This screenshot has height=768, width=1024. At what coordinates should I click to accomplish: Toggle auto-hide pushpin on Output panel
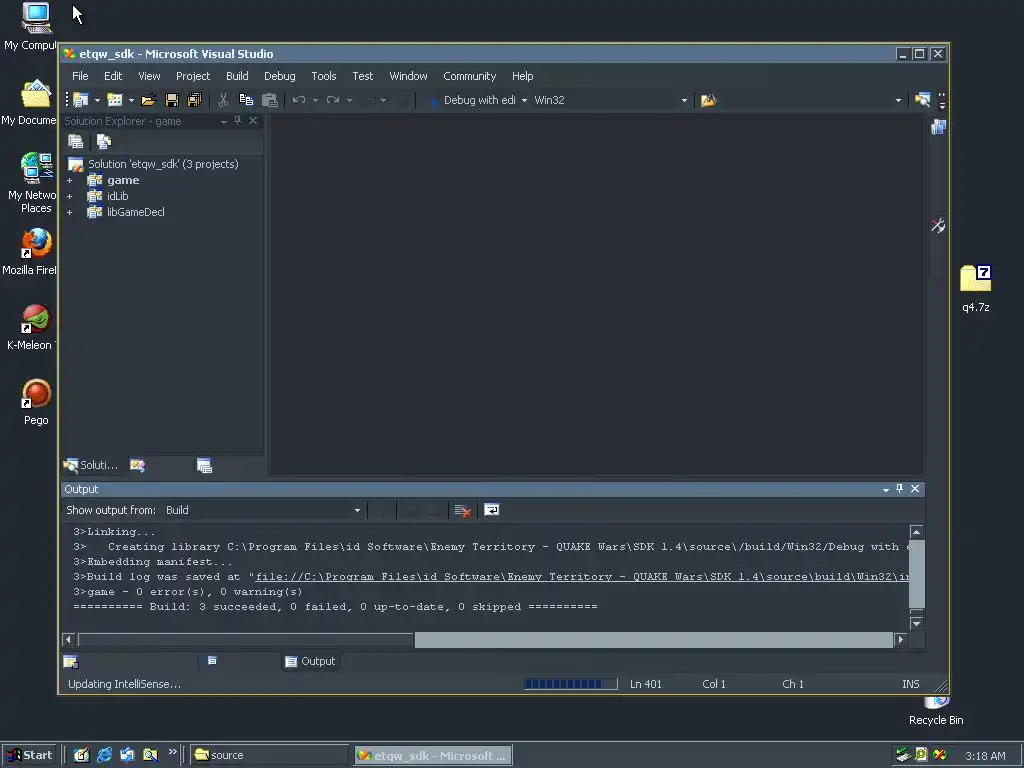pyautogui.click(x=900, y=488)
